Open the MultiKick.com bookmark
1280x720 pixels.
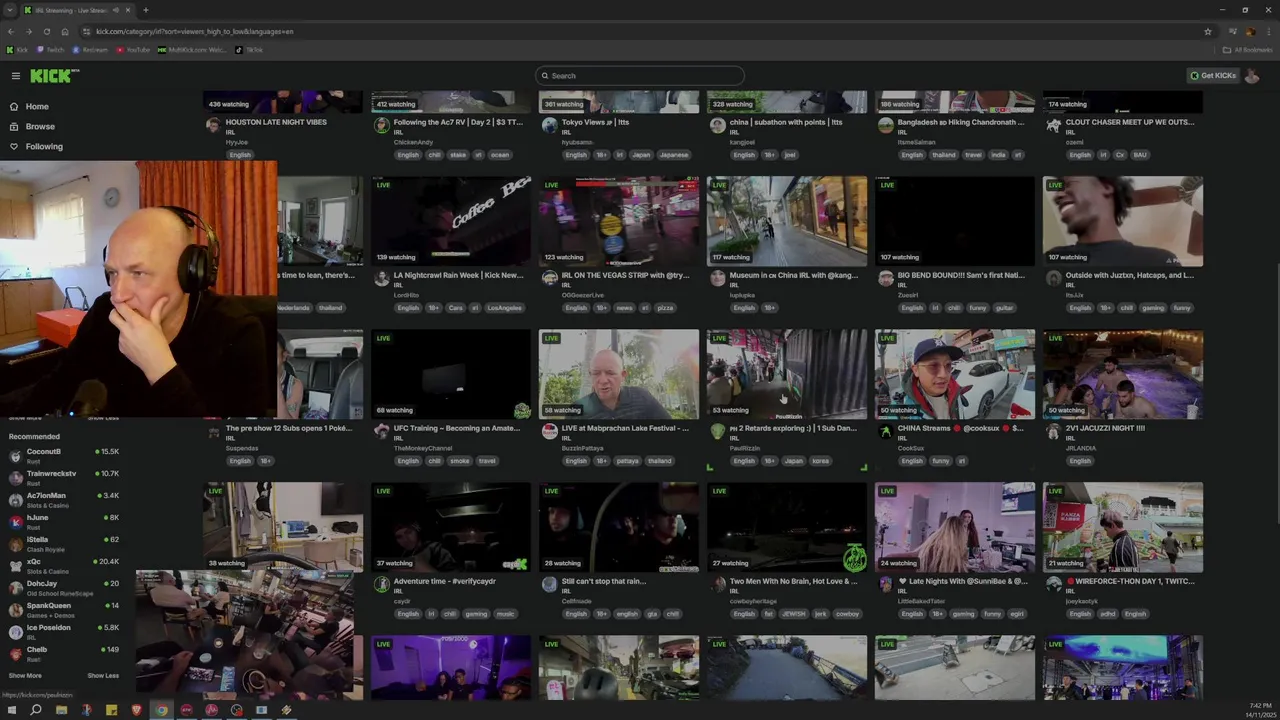click(x=192, y=50)
